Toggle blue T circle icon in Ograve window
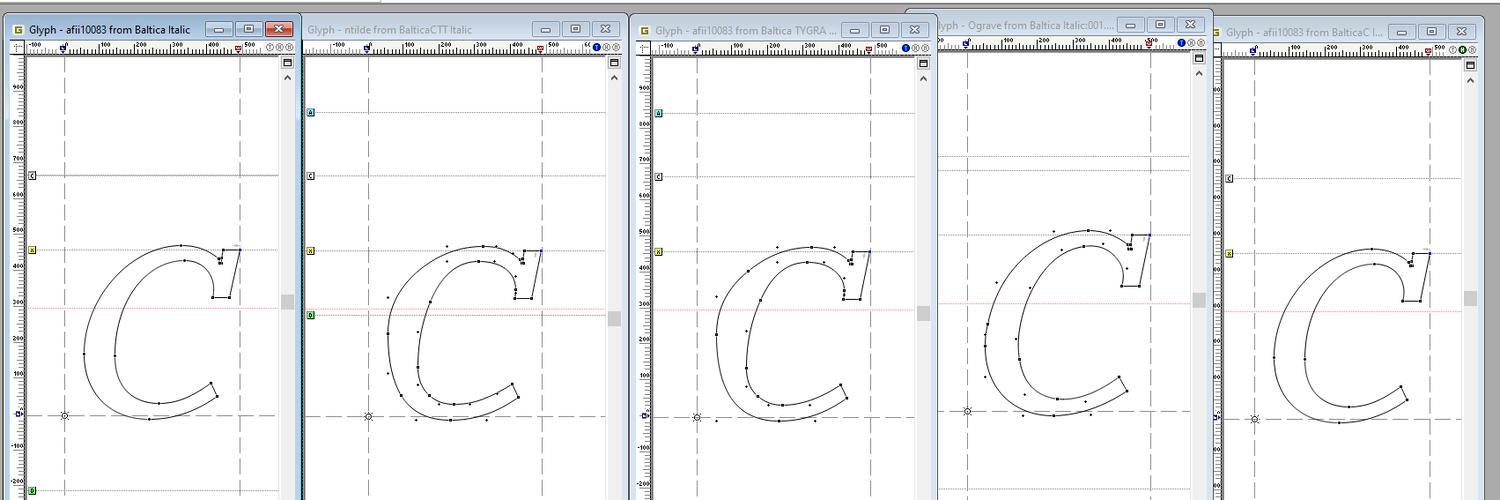1500x500 pixels. point(1181,43)
